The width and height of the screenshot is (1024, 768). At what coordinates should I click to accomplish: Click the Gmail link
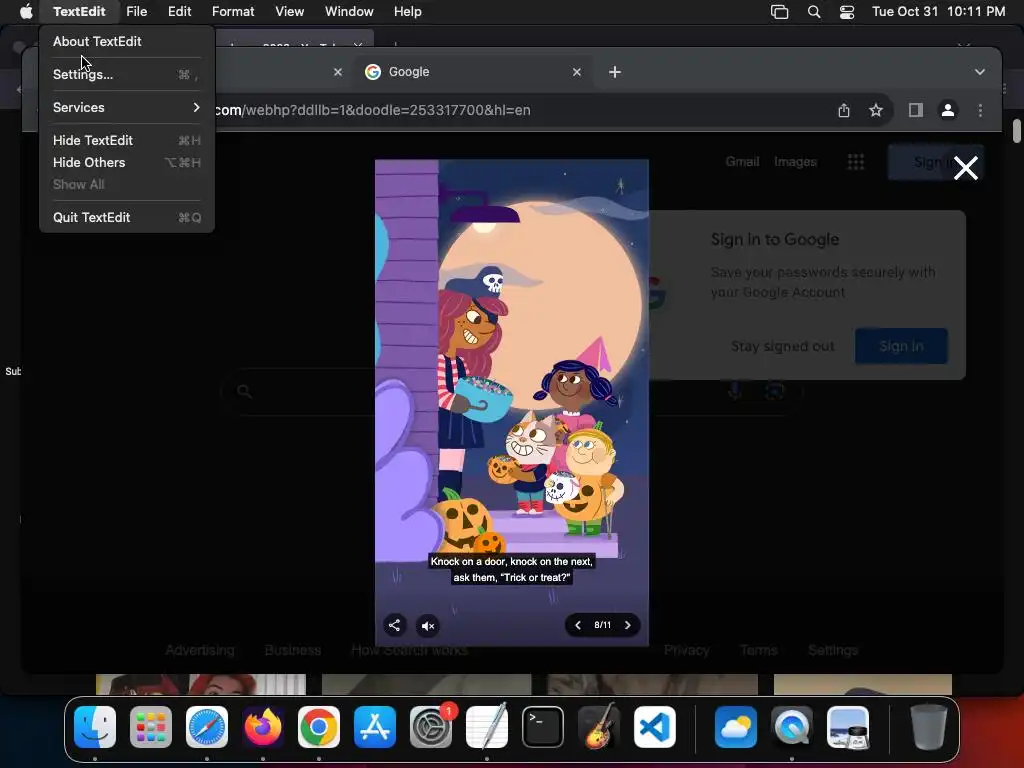point(742,161)
